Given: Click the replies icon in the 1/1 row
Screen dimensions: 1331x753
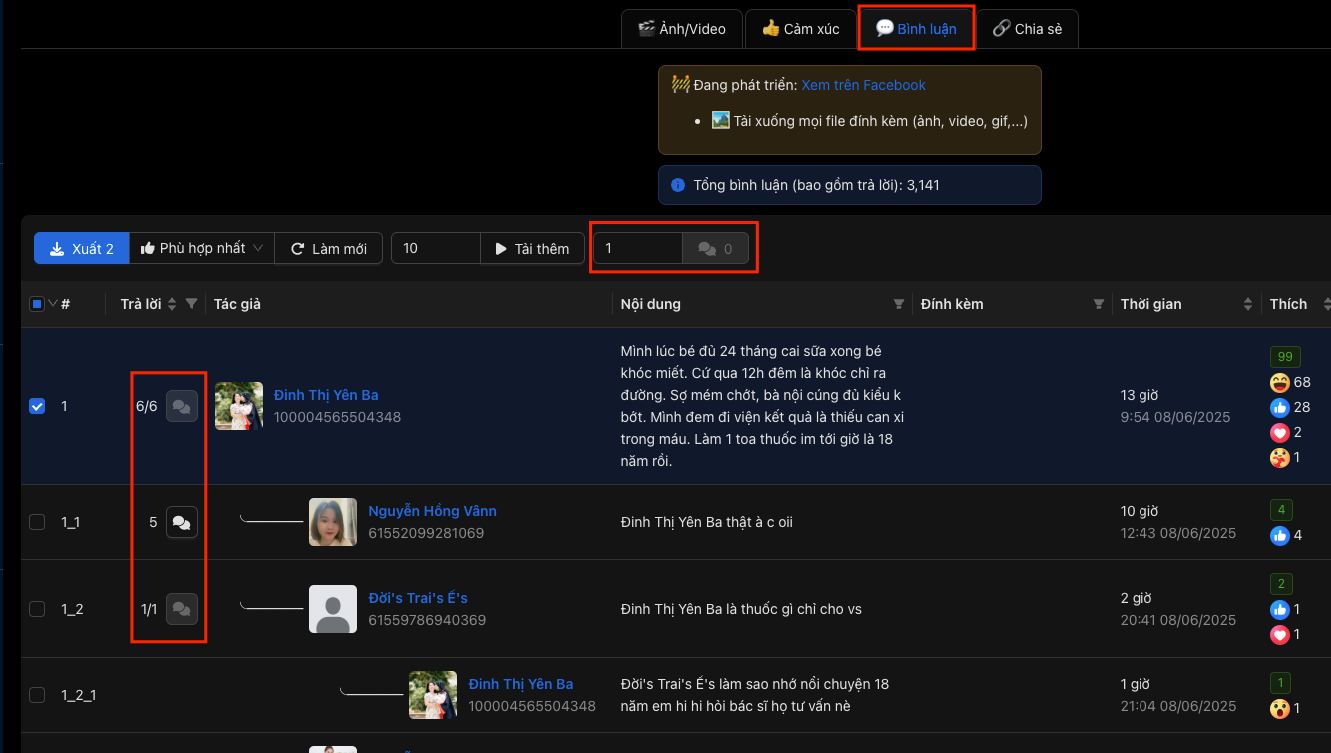Looking at the screenshot, I should [x=182, y=609].
